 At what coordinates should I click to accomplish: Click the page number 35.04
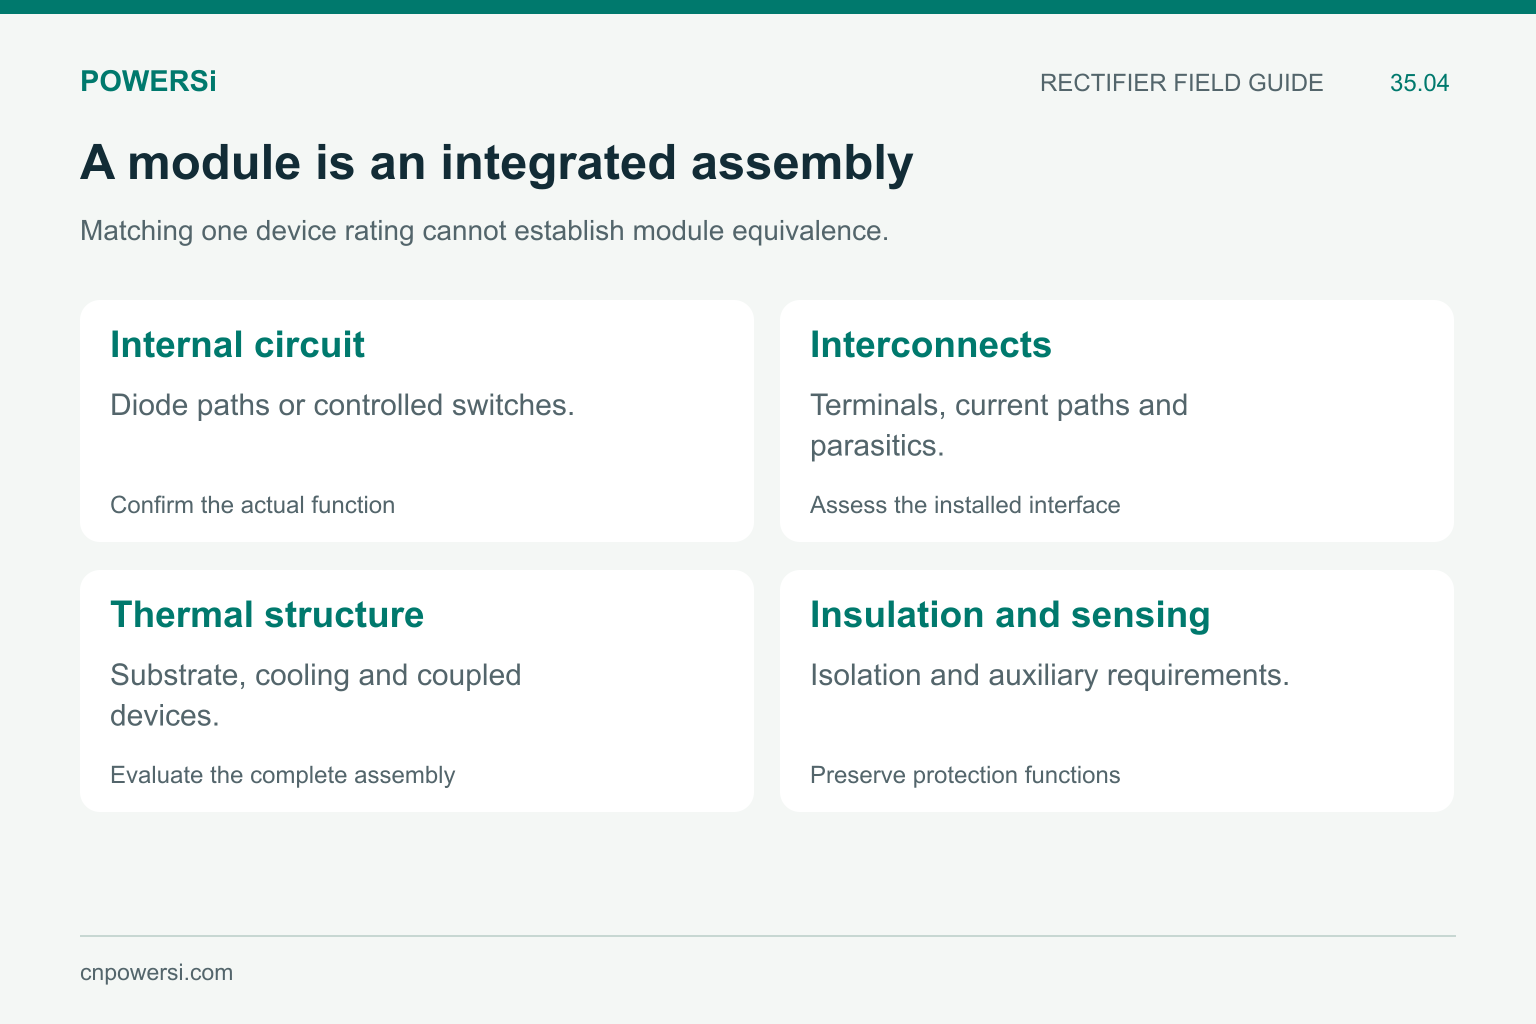tap(1419, 83)
